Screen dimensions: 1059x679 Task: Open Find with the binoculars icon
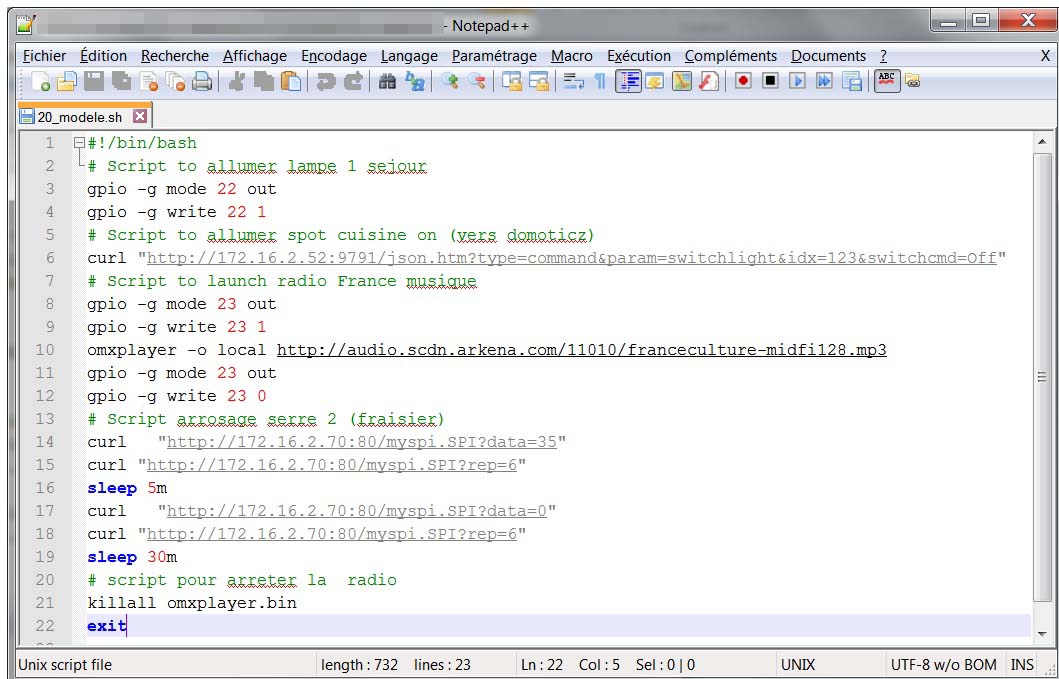387,82
